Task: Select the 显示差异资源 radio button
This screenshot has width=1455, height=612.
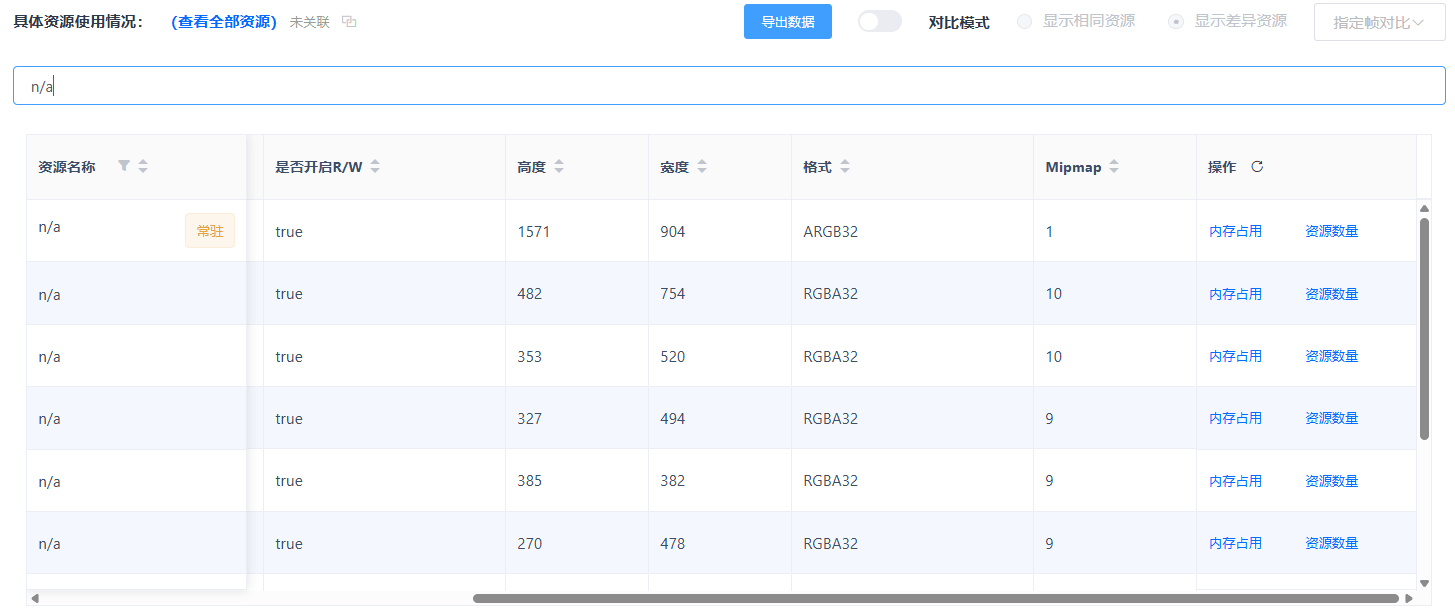Action: coord(1176,22)
